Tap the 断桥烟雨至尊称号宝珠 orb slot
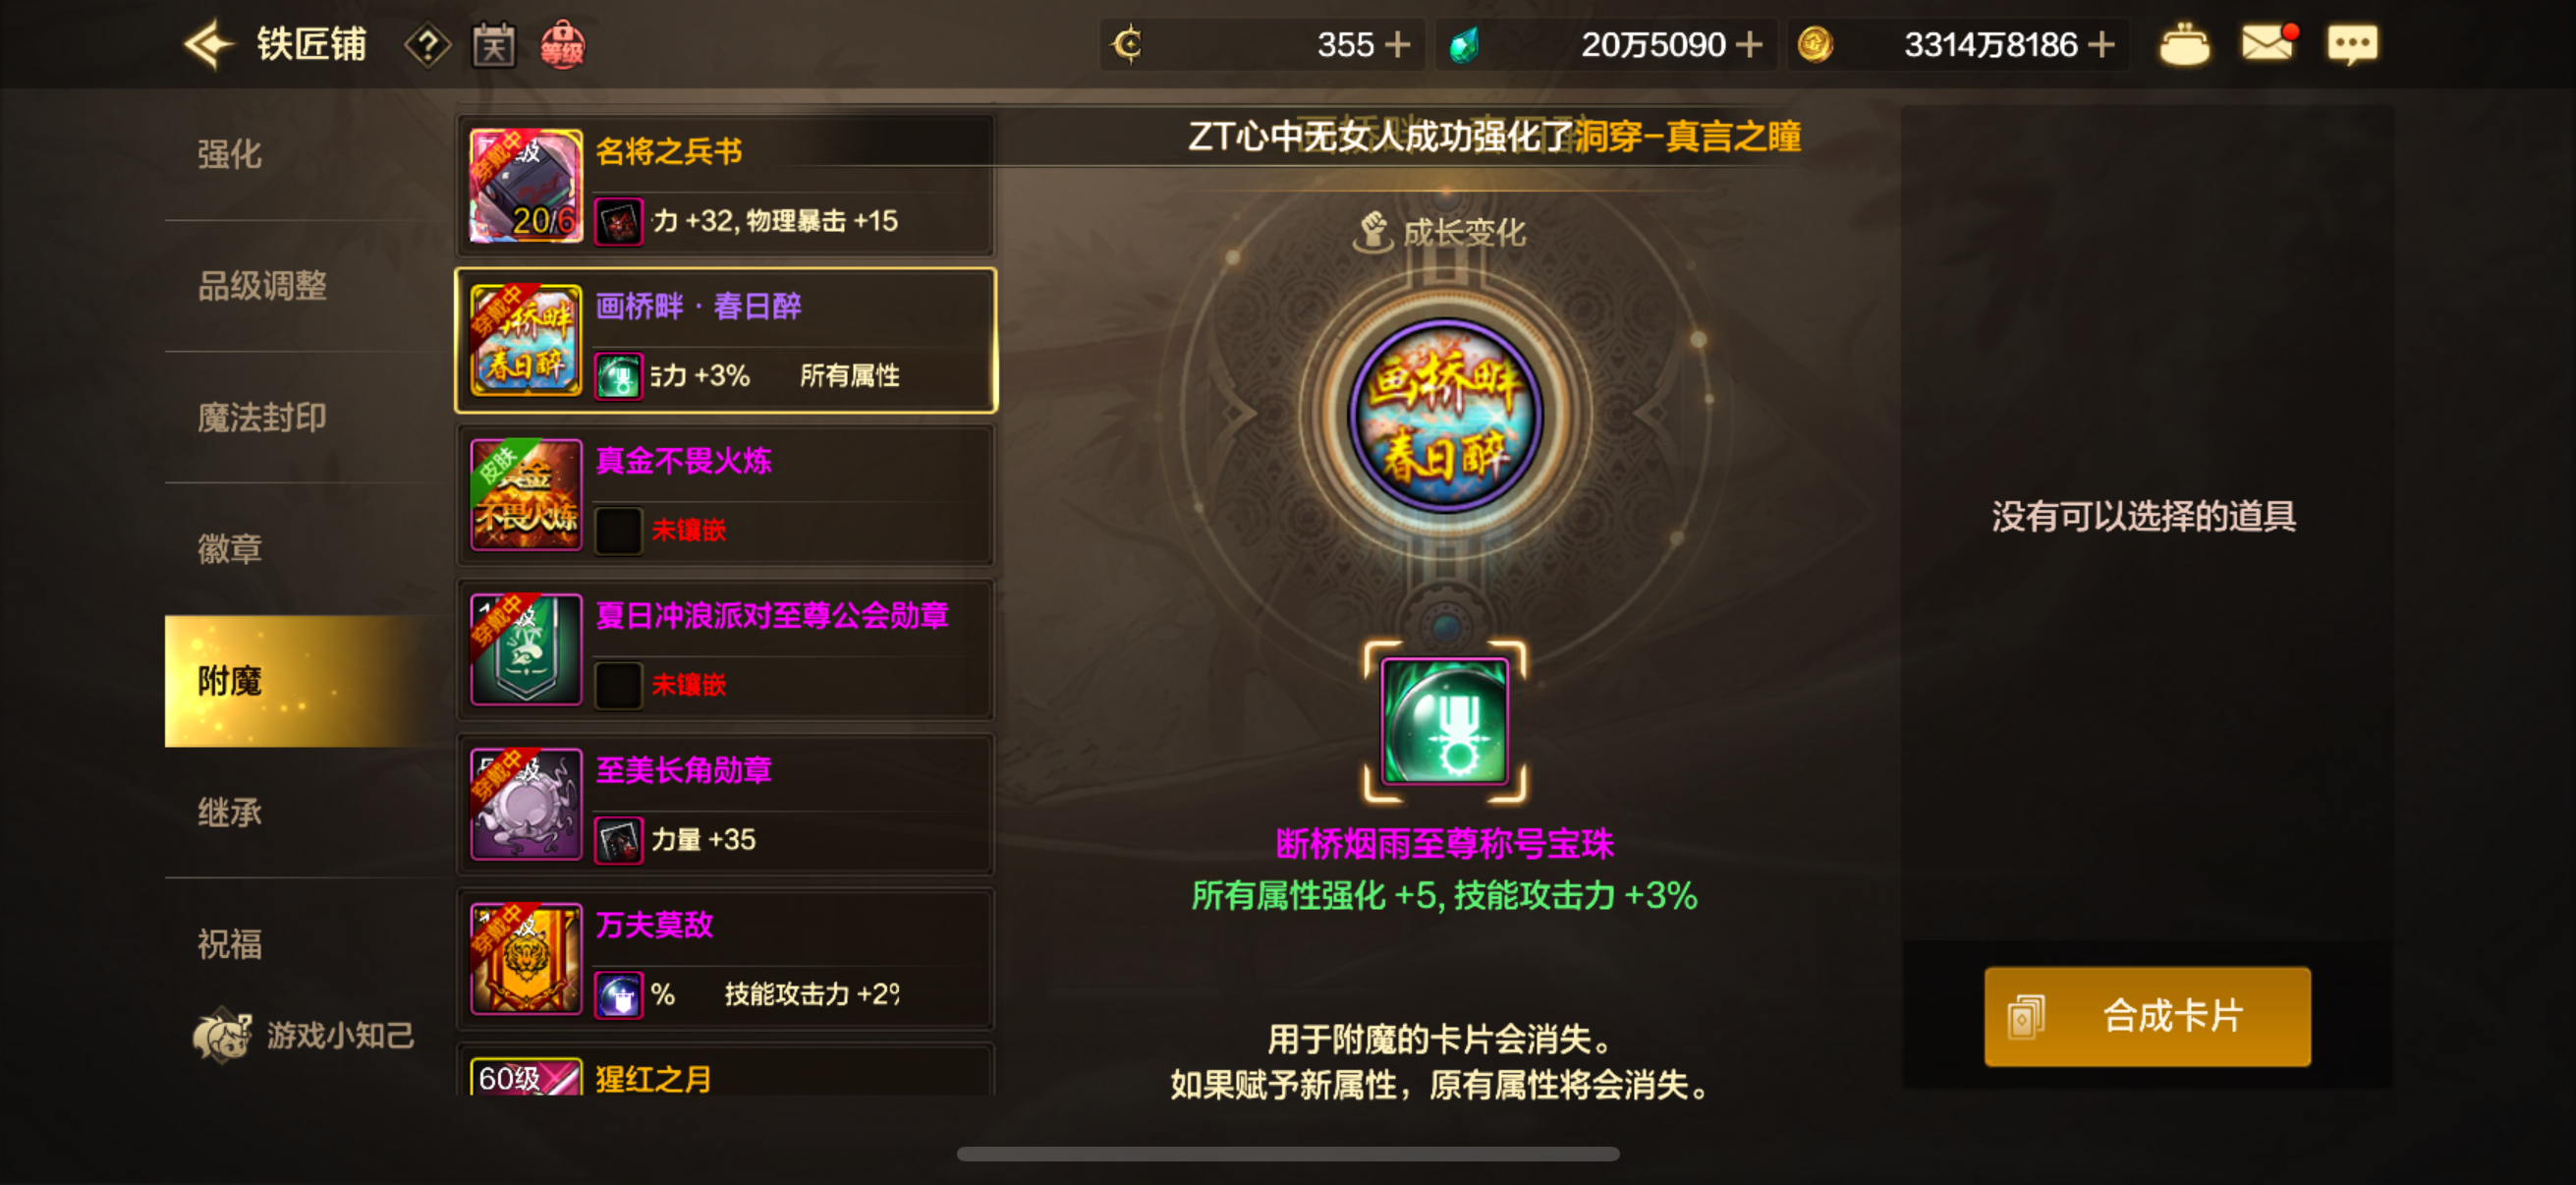Screen dimensions: 2576x1185 coord(1444,720)
